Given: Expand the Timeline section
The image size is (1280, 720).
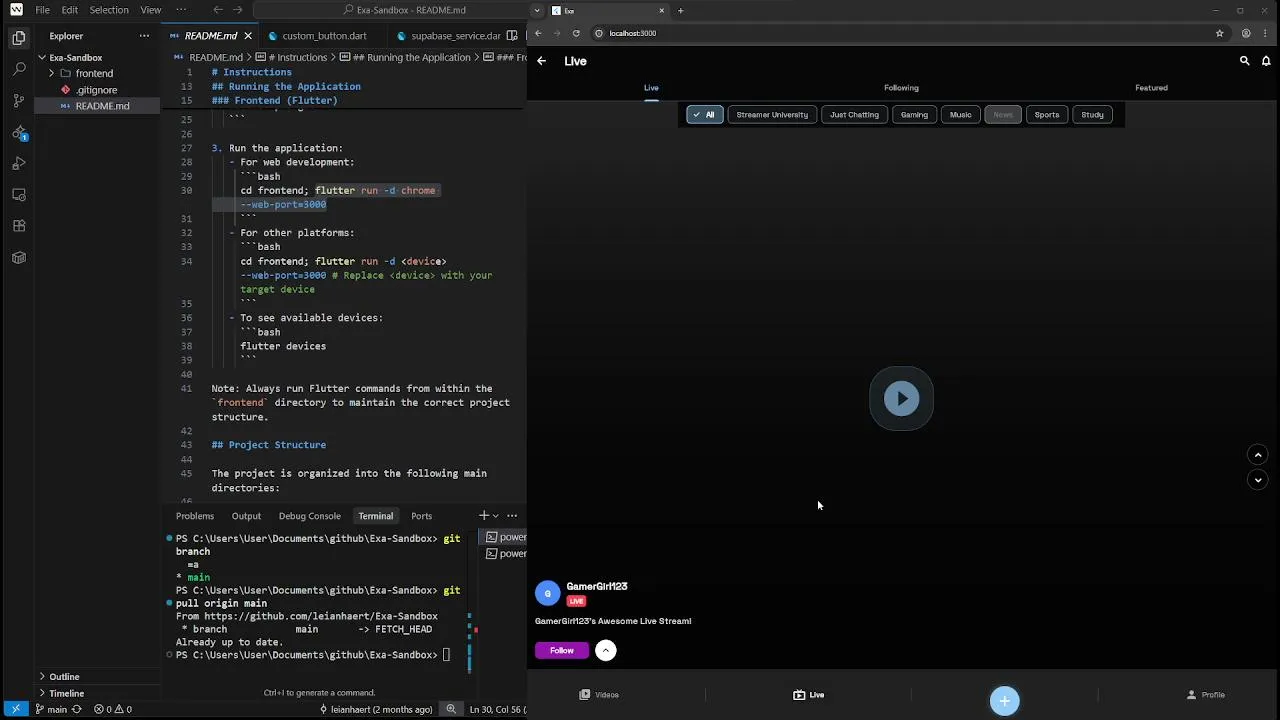Looking at the screenshot, I should 66,693.
